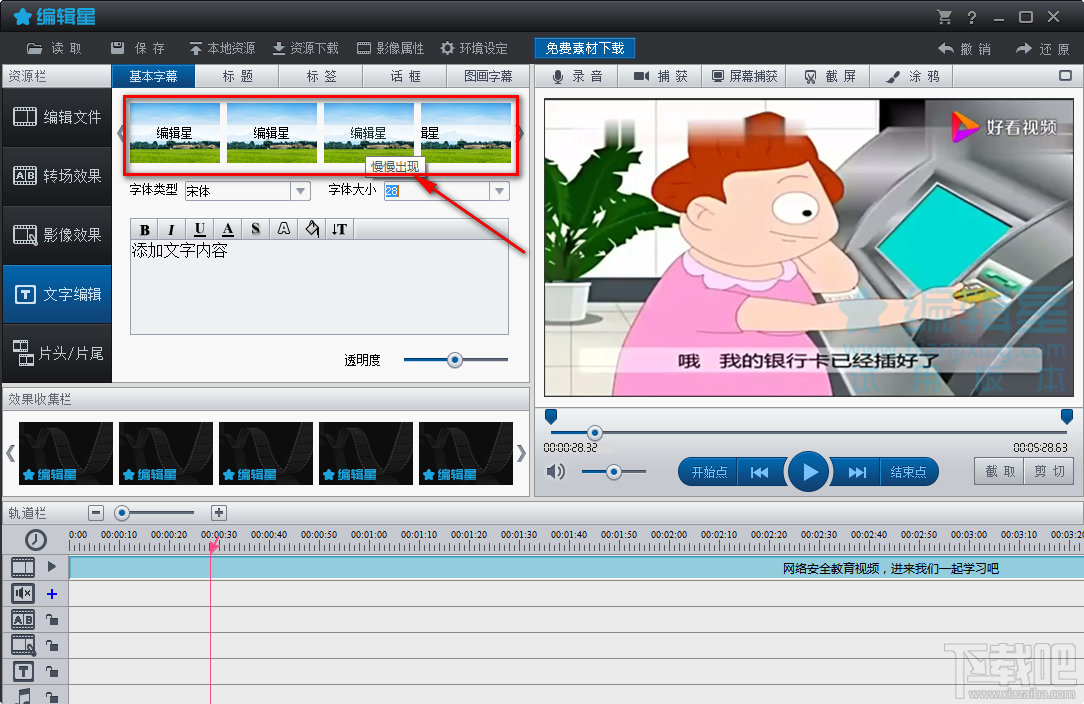The height and width of the screenshot is (704, 1084).
Task: Adjust the preview volume slider
Action: [614, 472]
